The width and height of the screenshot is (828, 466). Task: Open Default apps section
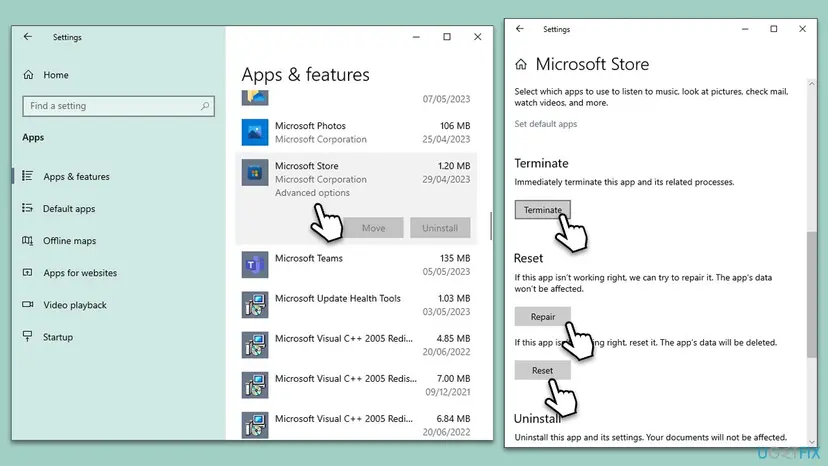tap(69, 209)
